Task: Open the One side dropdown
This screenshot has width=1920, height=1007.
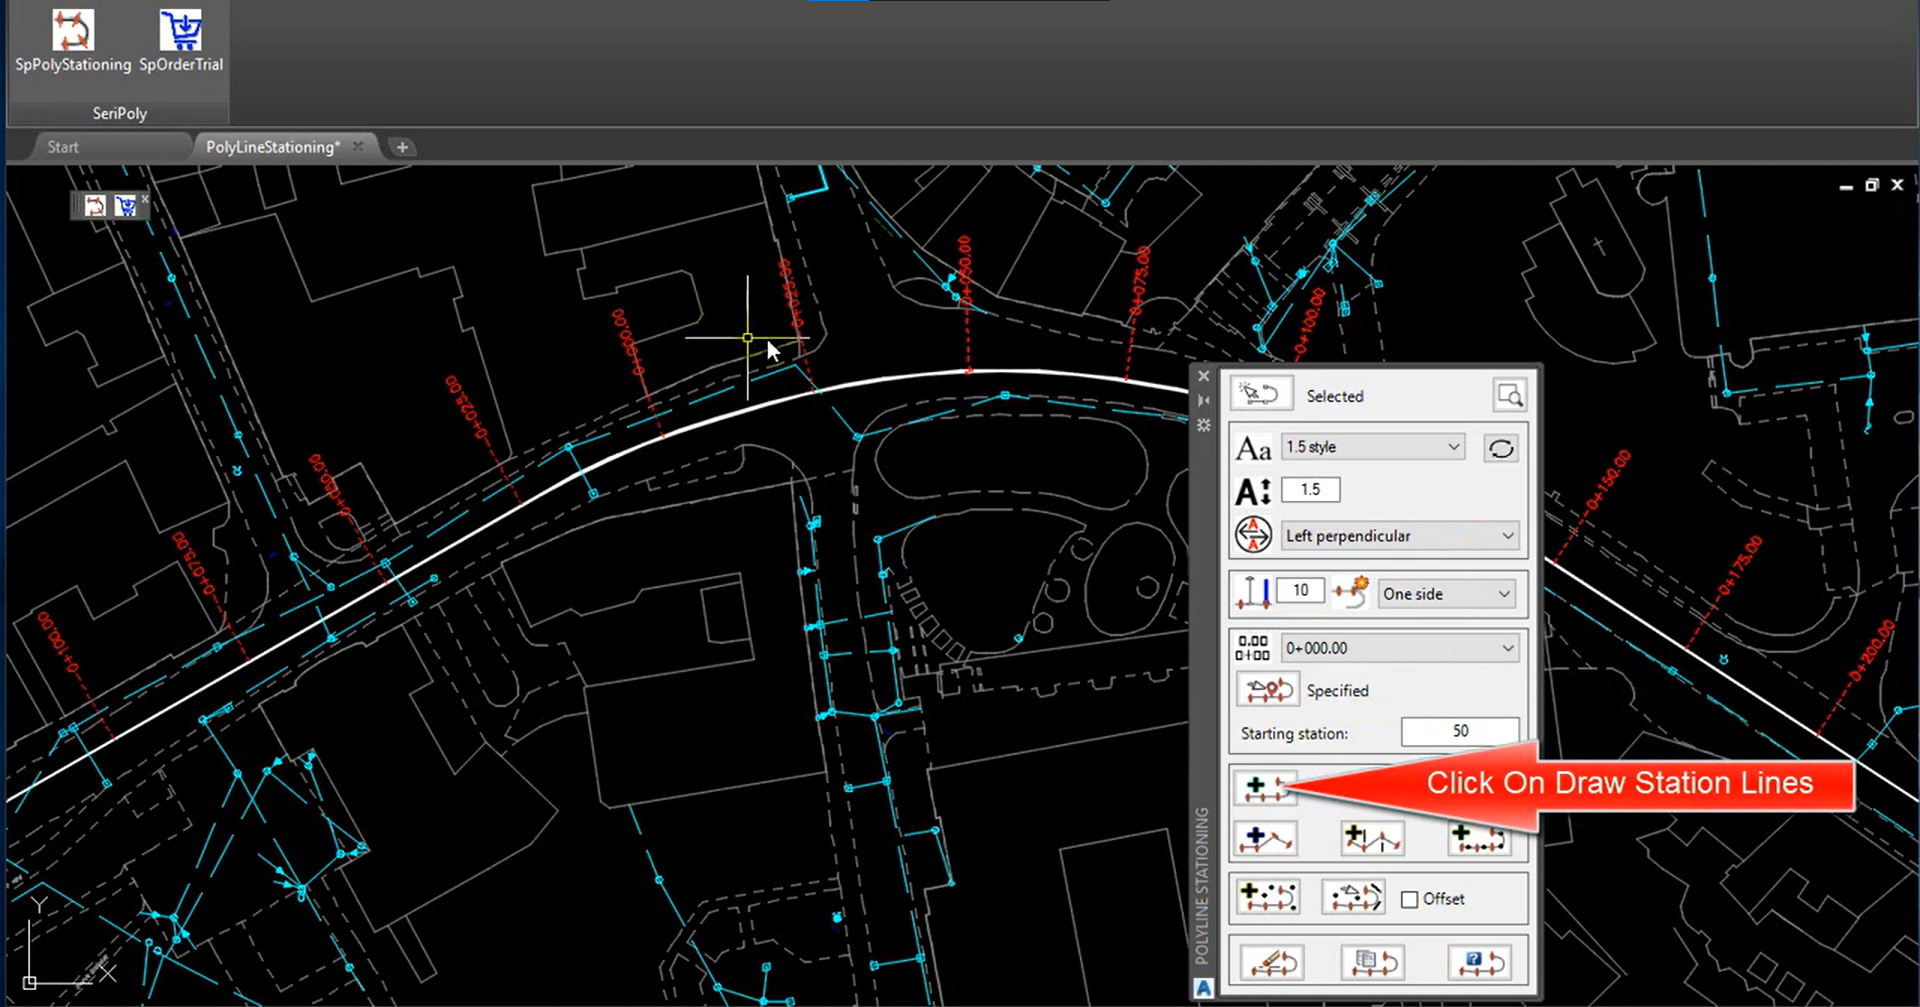Action: 1446,594
